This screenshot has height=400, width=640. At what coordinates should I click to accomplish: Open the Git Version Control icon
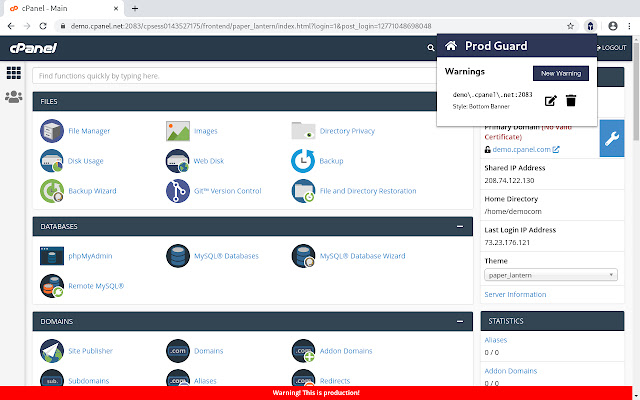coord(178,191)
